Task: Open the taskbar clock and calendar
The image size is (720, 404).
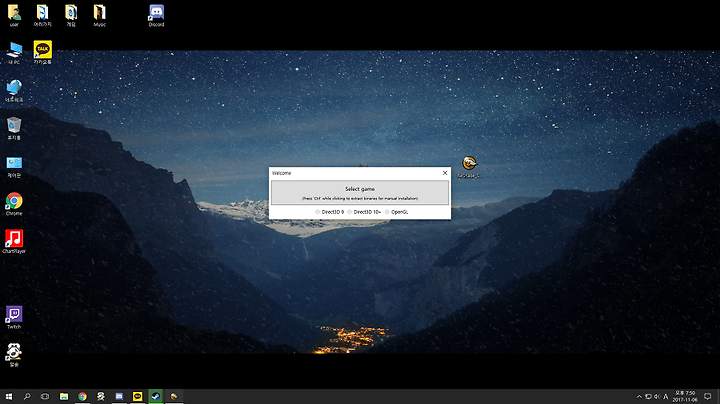Action: [x=685, y=397]
